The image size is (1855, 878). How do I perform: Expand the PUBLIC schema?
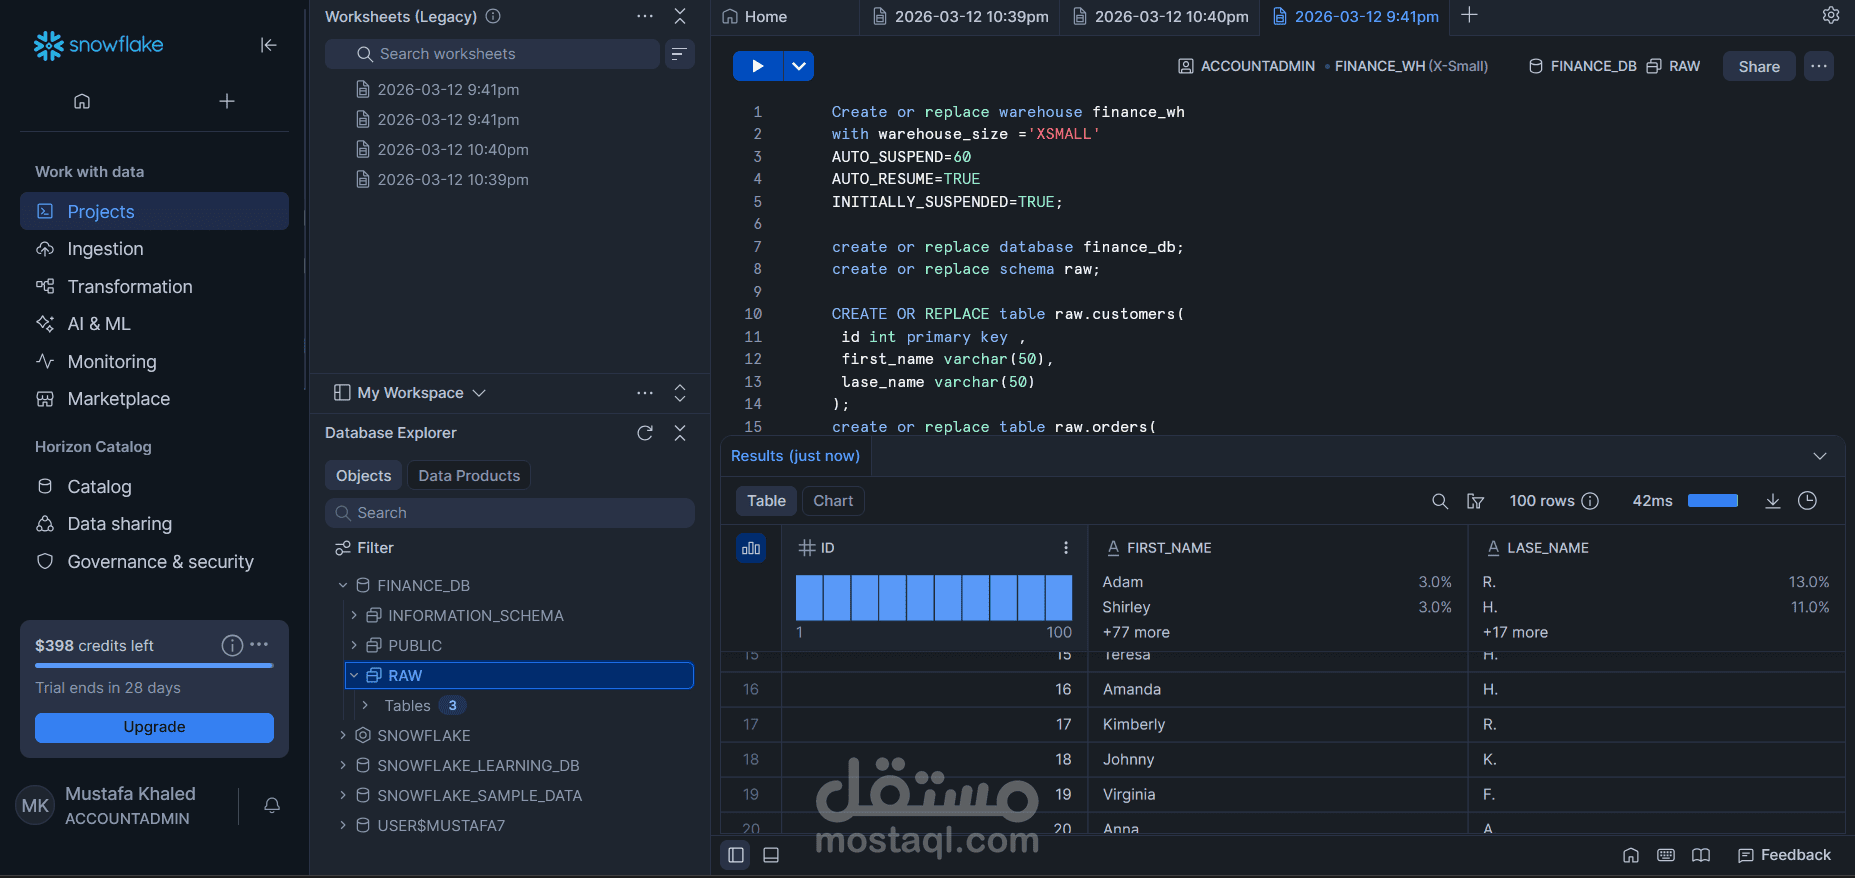[354, 645]
